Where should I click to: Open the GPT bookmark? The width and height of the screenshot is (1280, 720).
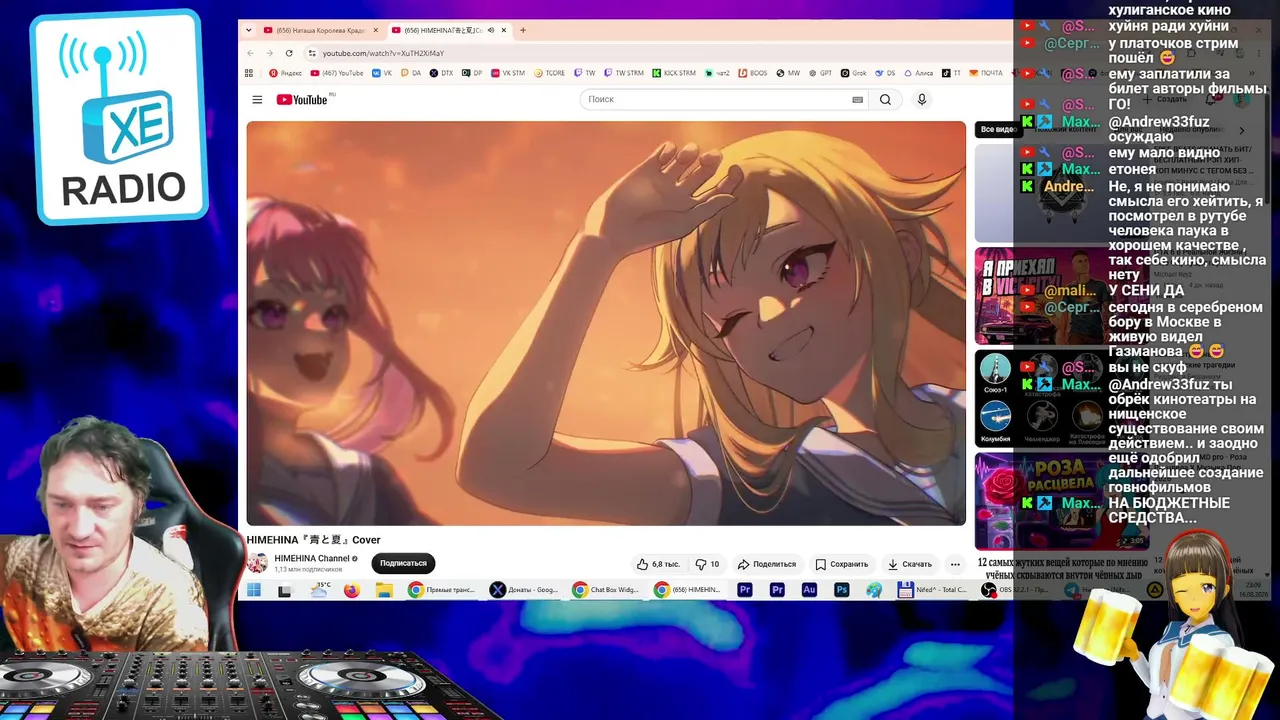[x=820, y=73]
